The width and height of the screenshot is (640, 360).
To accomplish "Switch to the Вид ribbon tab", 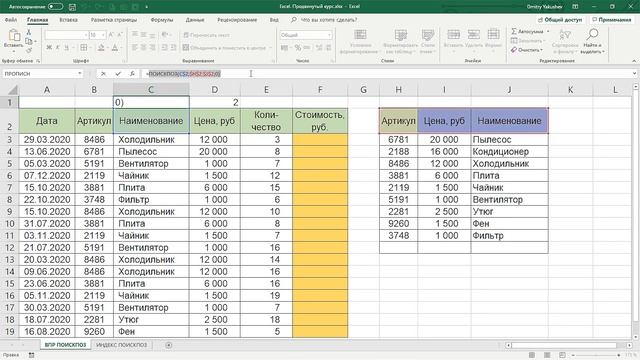I will pyautogui.click(x=274, y=20).
